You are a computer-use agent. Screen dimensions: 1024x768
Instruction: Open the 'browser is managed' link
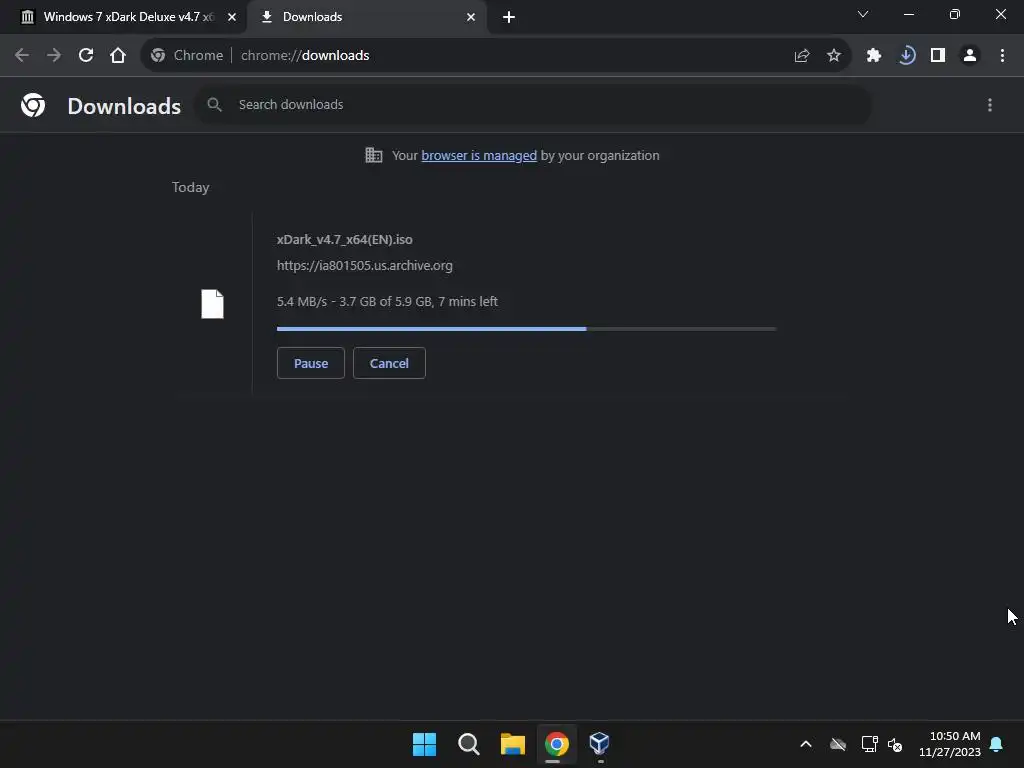pos(479,155)
